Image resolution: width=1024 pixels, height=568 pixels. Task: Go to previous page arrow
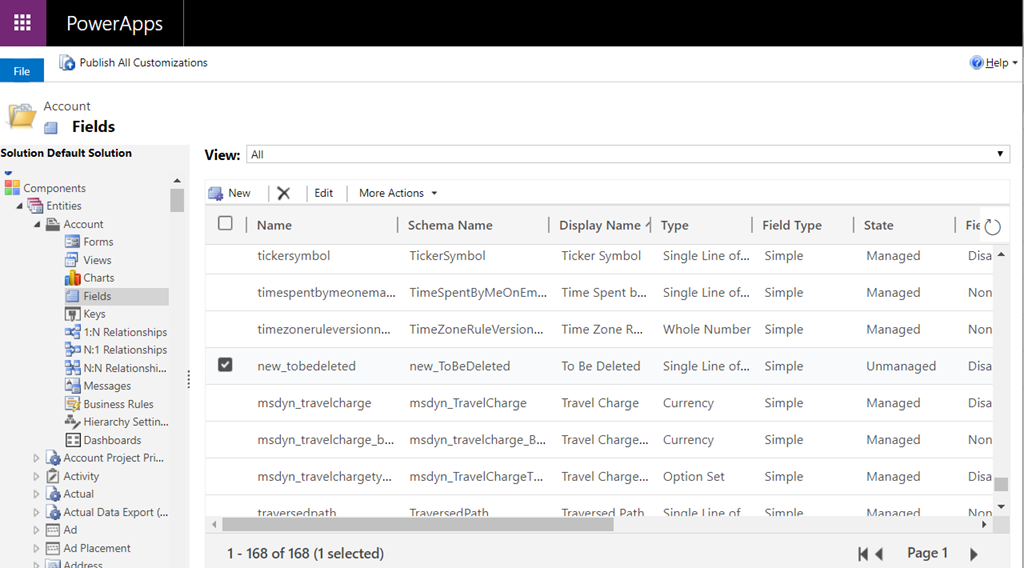879,554
